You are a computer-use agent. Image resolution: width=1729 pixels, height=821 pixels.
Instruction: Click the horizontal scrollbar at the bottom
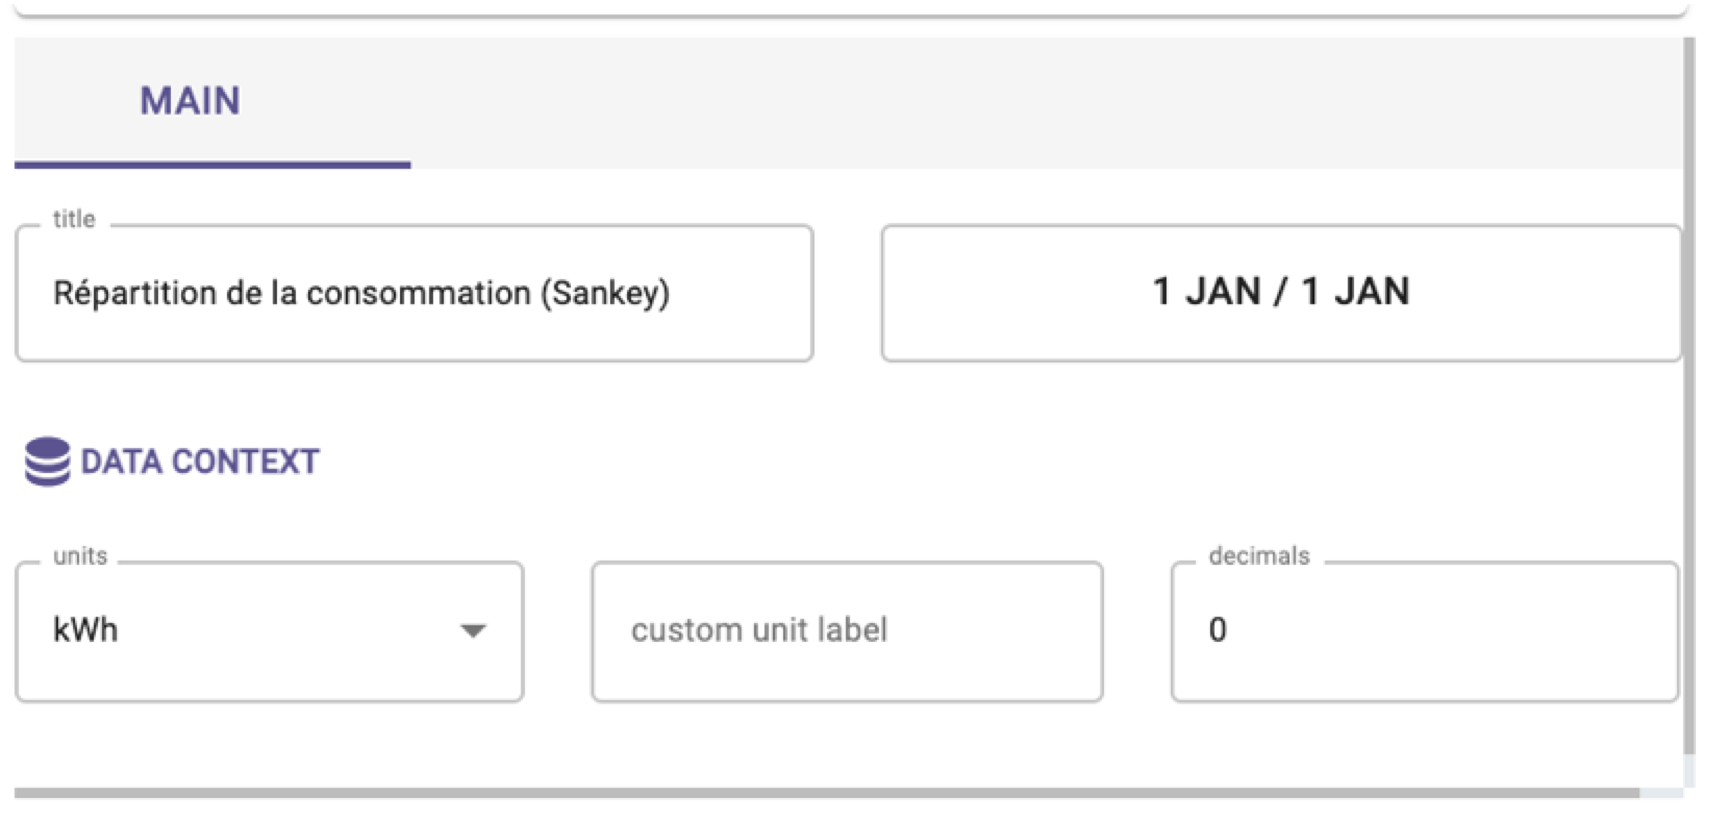tap(826, 793)
